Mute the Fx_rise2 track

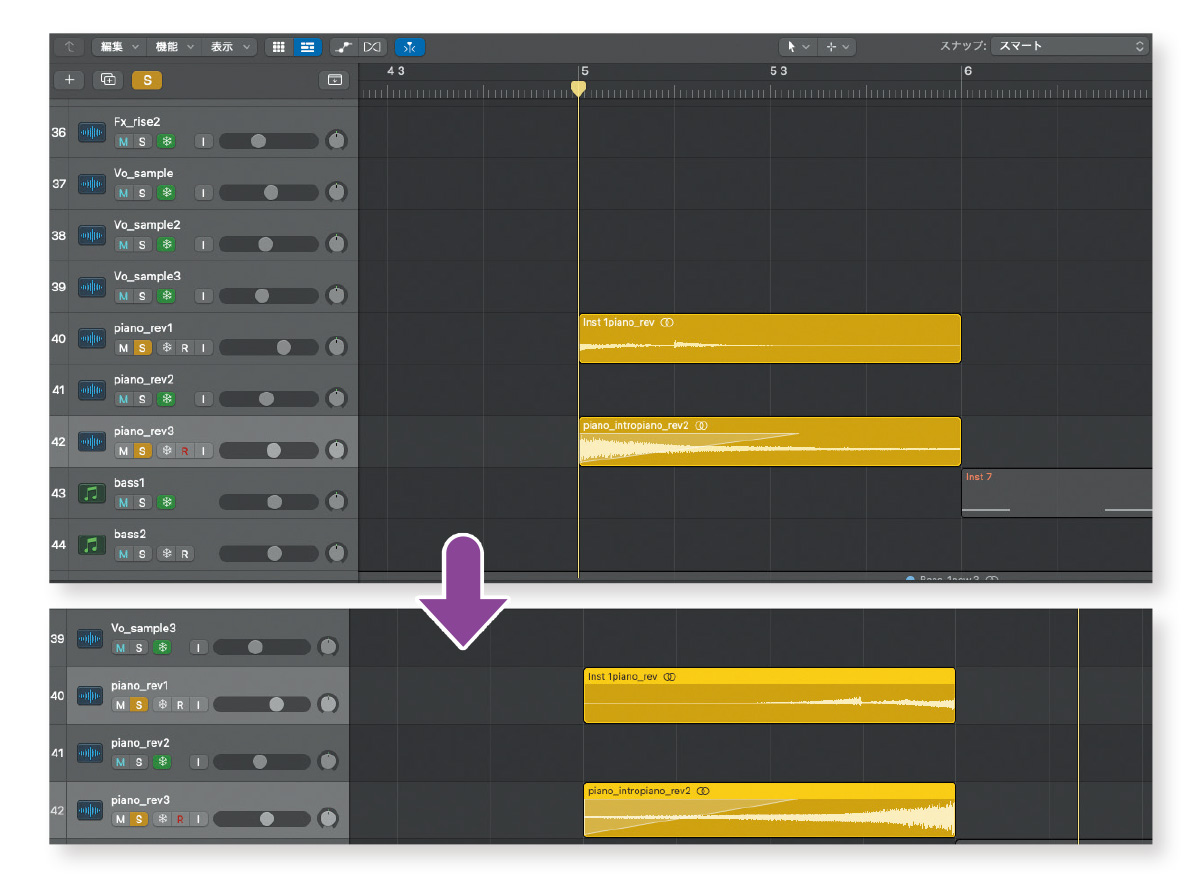[x=124, y=141]
